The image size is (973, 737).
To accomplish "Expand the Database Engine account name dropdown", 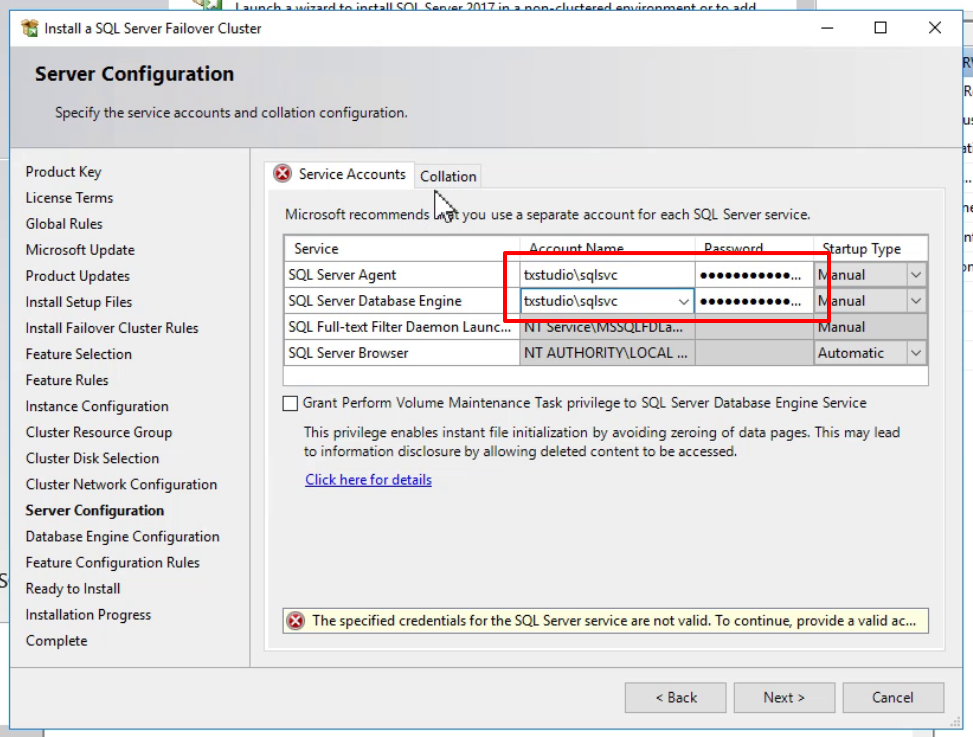I will pos(683,302).
